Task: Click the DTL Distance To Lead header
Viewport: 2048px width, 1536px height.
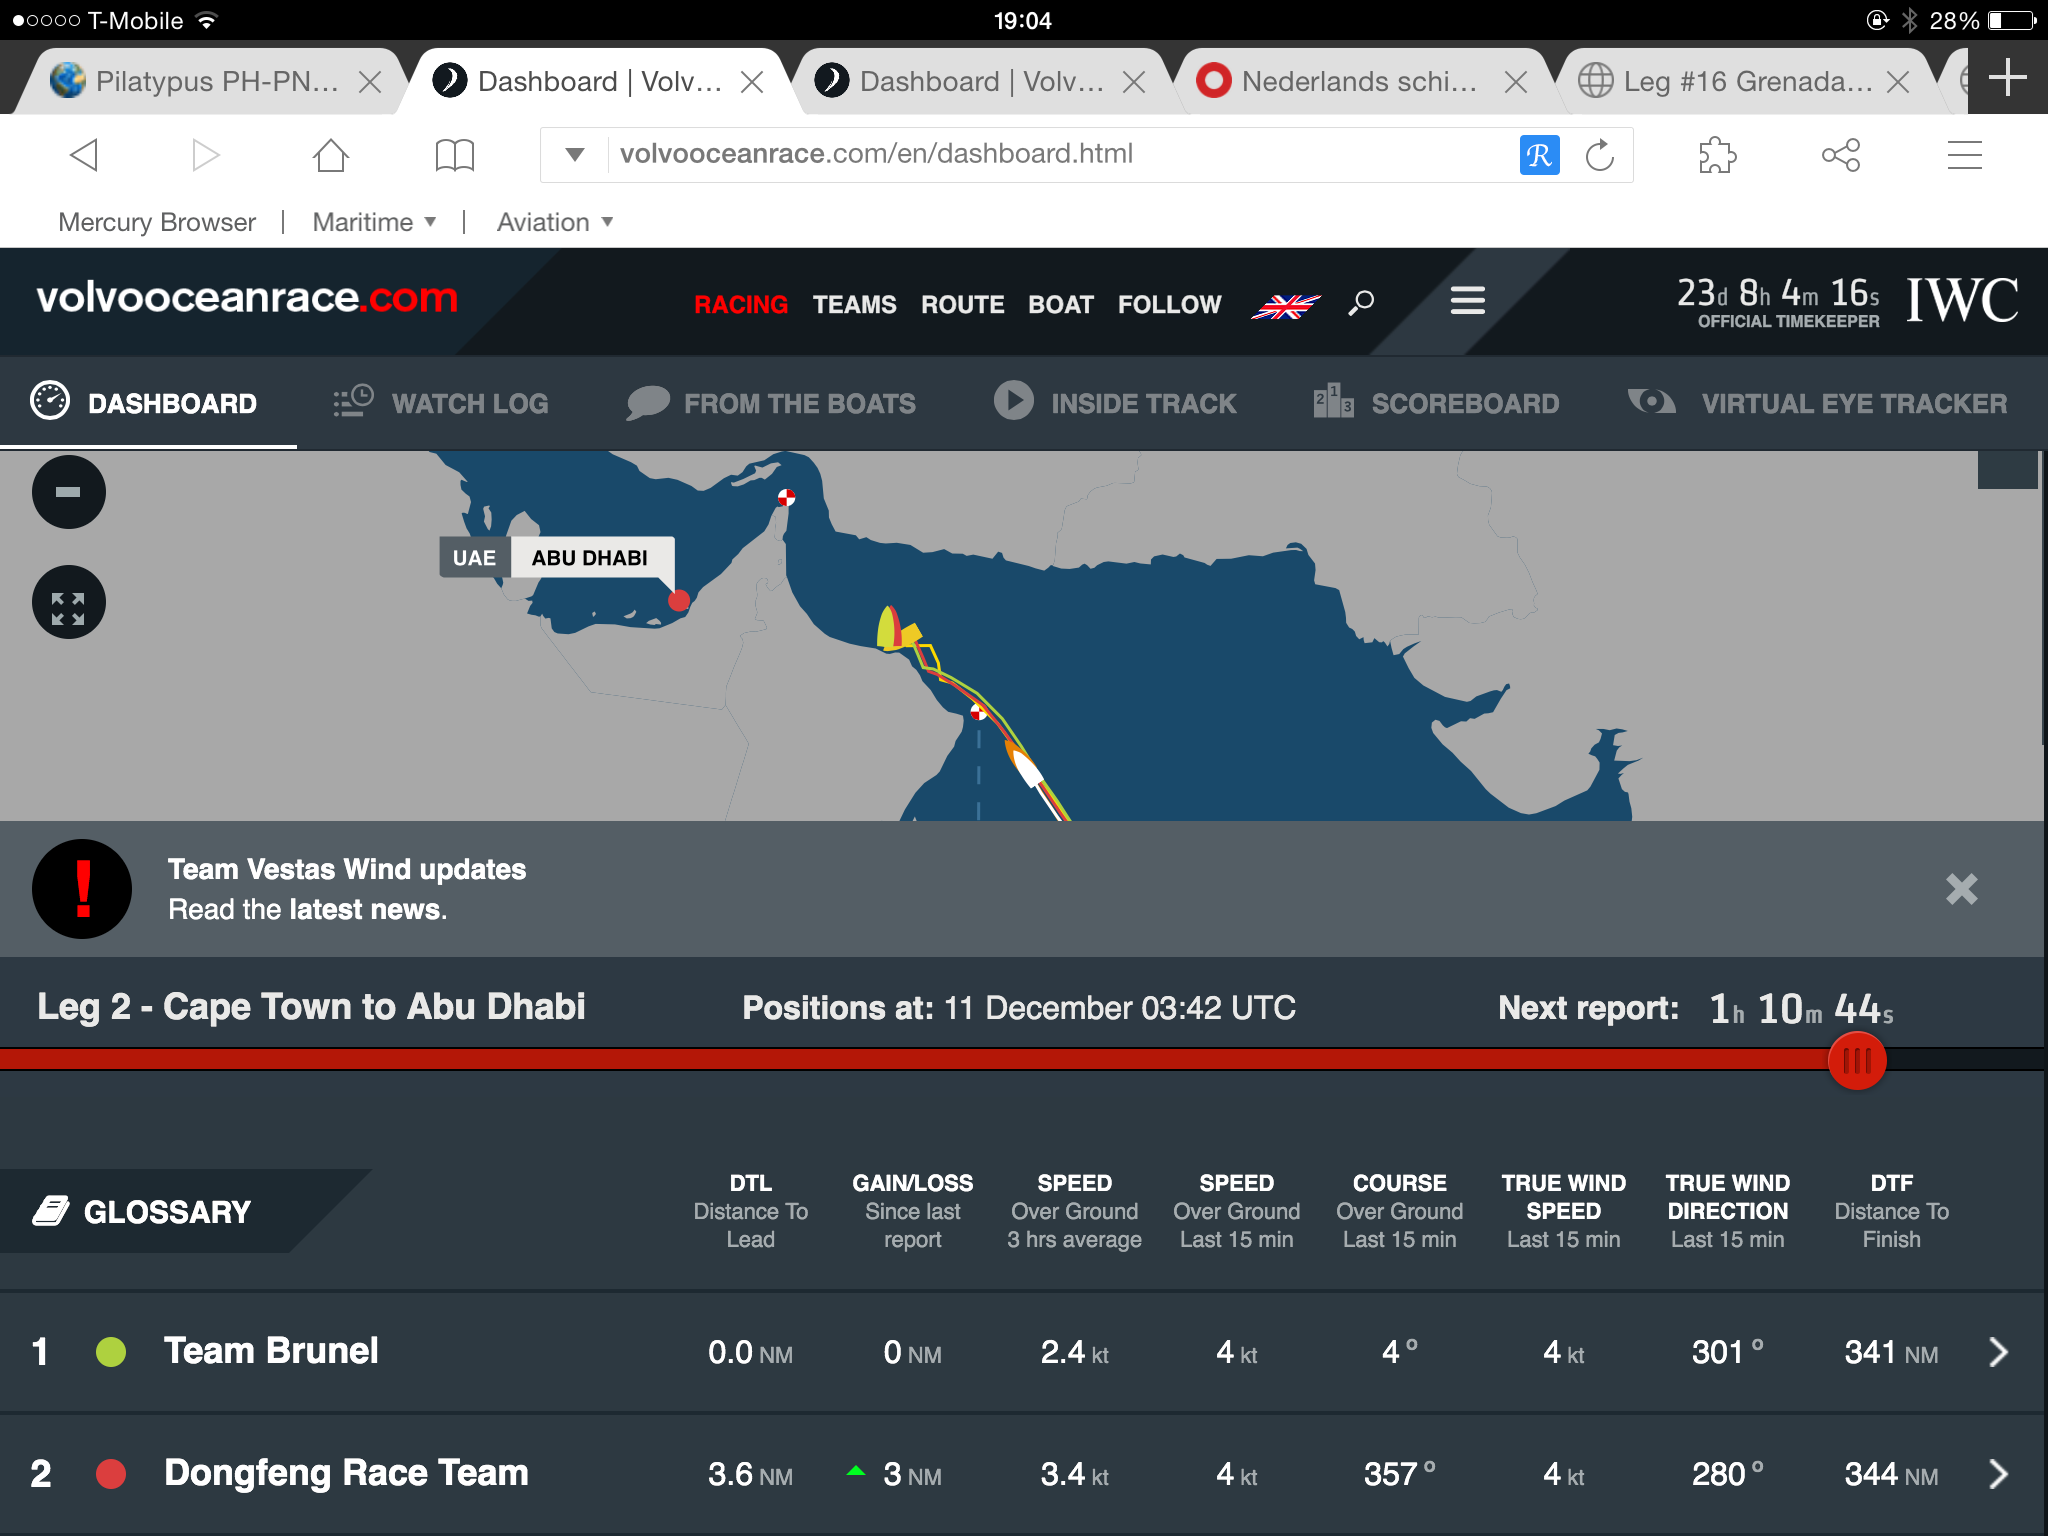Action: click(x=750, y=1211)
